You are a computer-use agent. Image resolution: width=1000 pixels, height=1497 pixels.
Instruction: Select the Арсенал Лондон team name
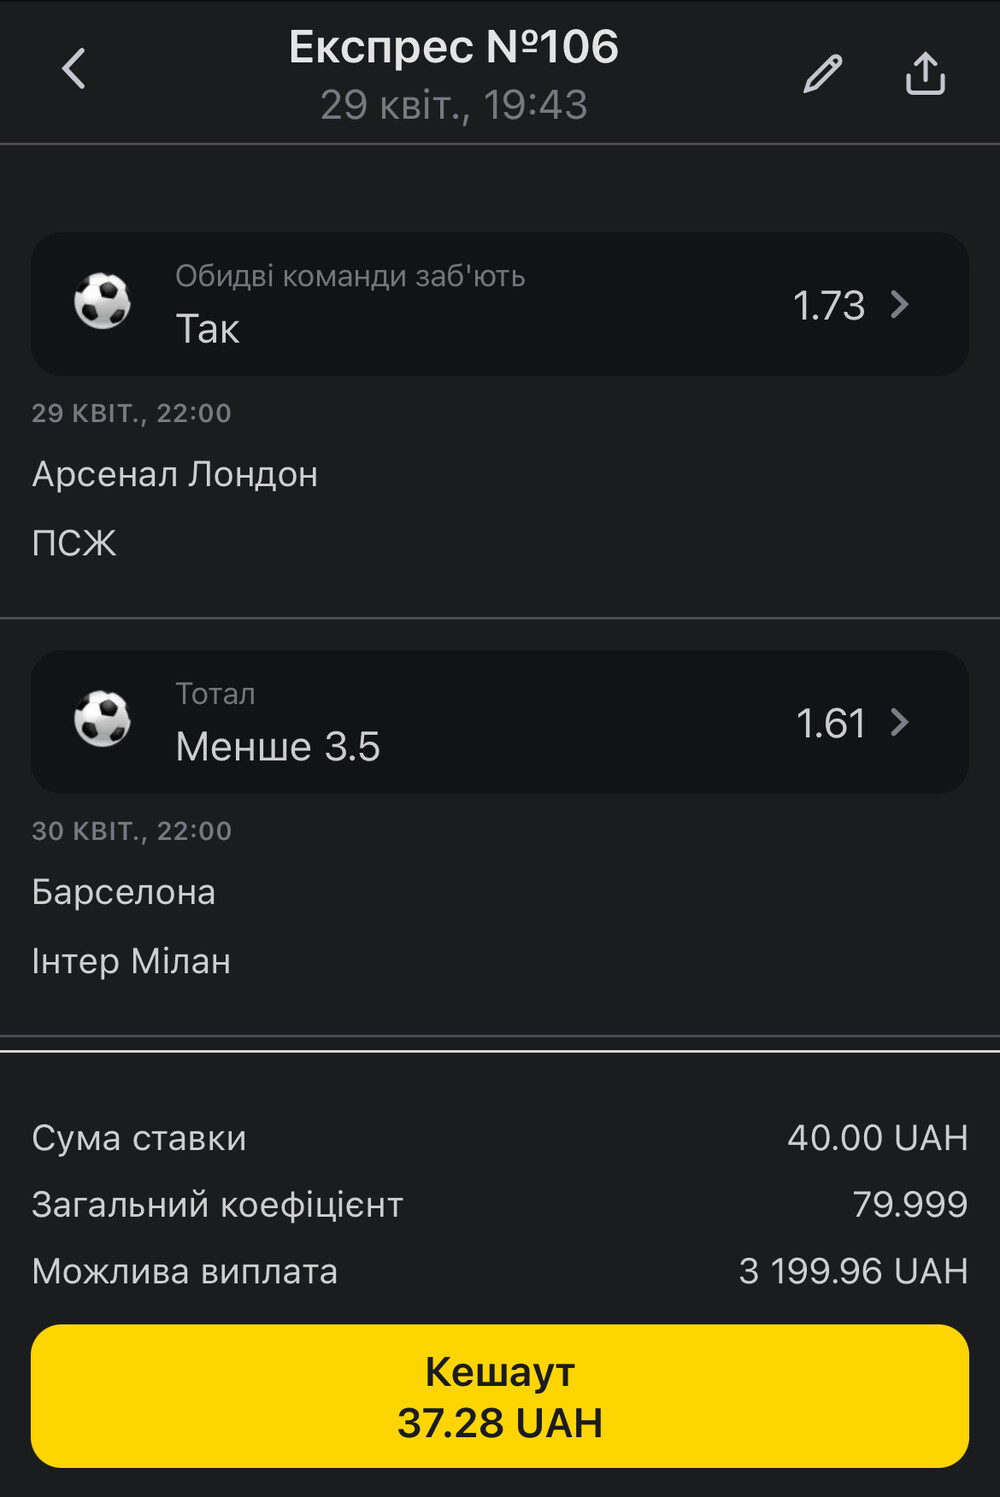(175, 474)
